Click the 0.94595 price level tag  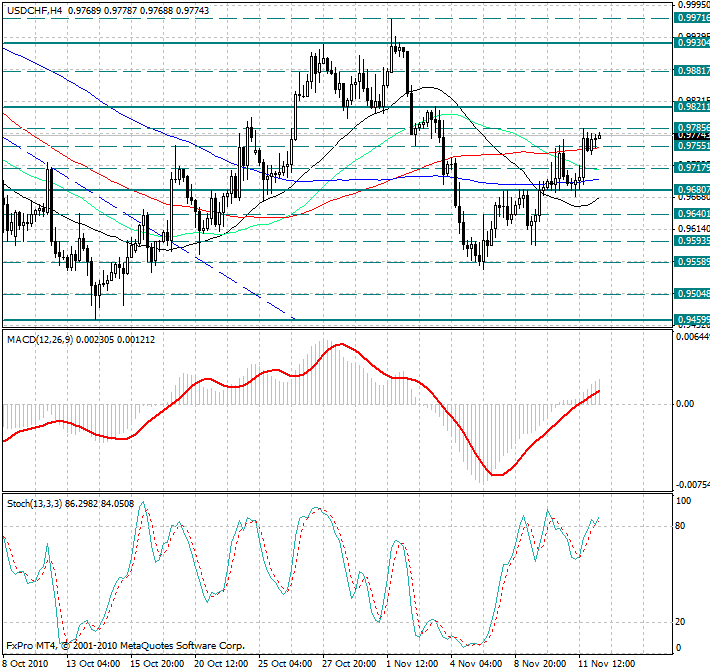[692, 320]
